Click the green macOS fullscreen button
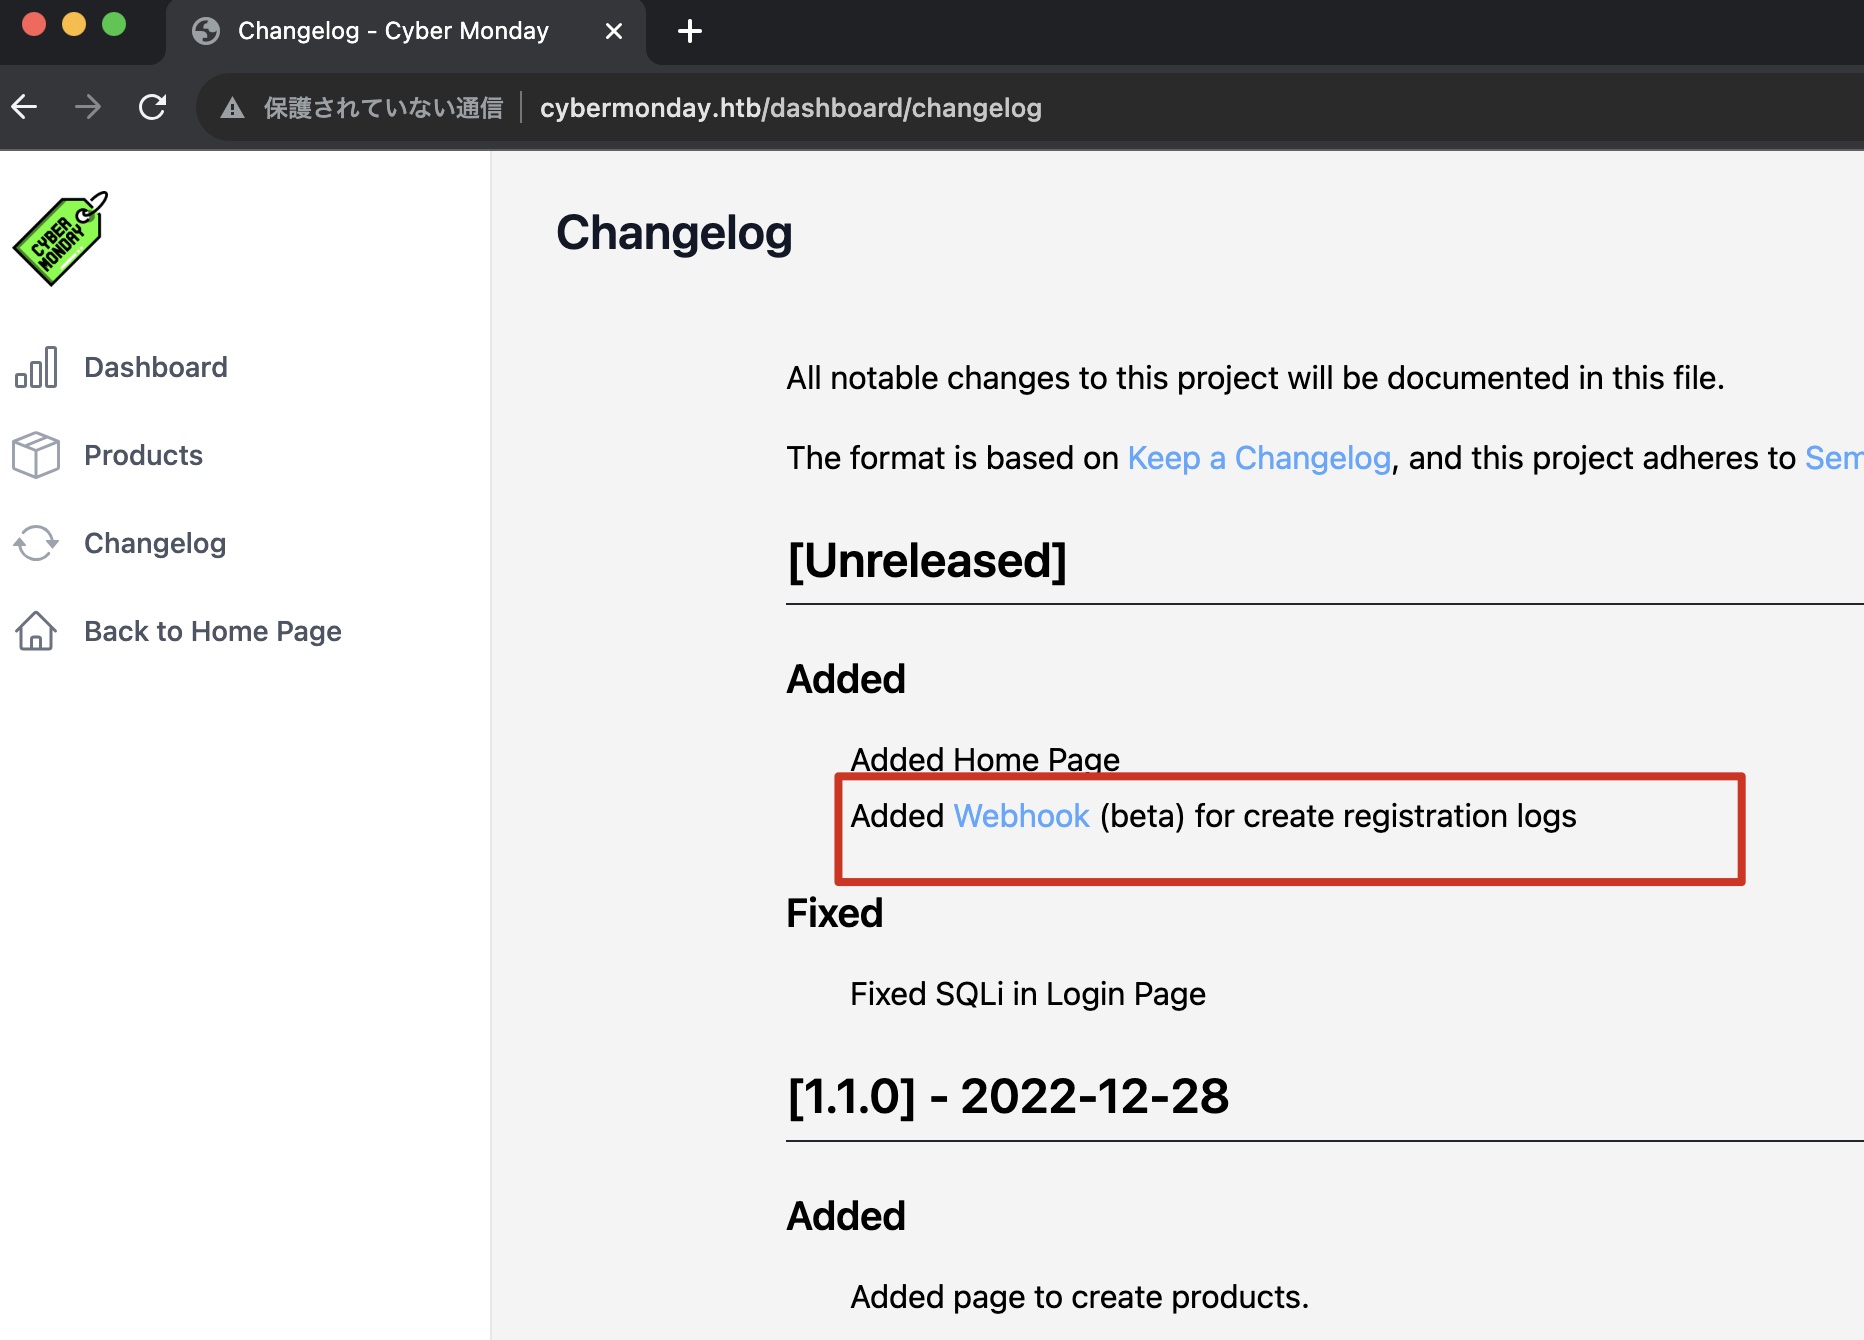 click(x=114, y=24)
